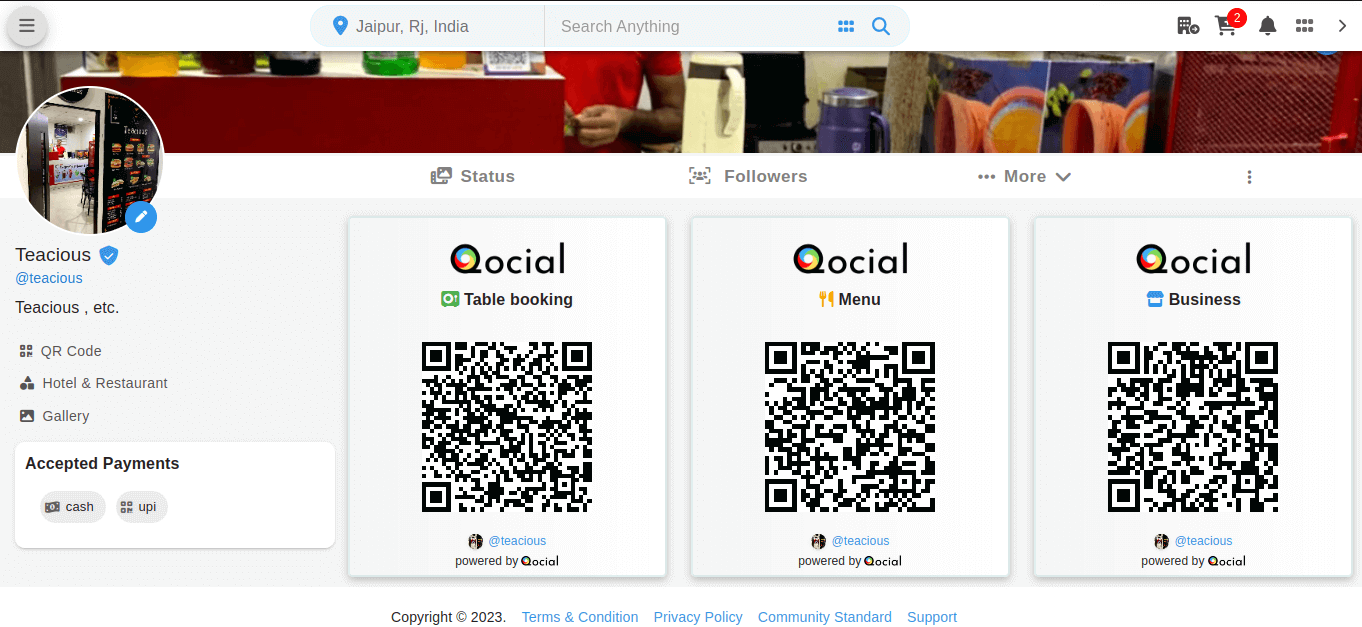
Task: Click Qocial logo on Menu card
Action: (x=850, y=259)
